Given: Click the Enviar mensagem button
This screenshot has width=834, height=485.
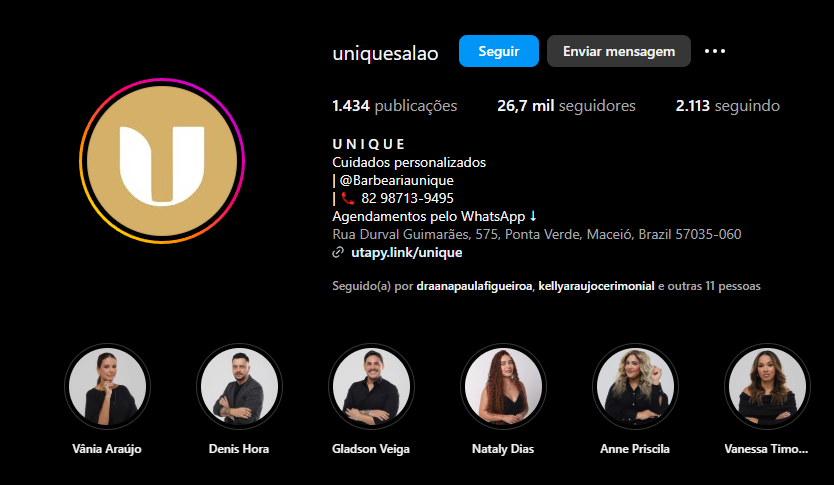Looking at the screenshot, I should (619, 51).
